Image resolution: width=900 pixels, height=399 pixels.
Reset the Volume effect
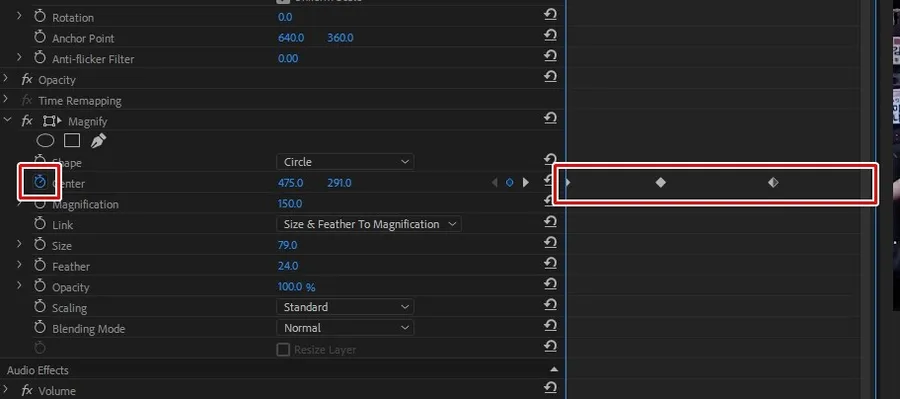pos(550,388)
